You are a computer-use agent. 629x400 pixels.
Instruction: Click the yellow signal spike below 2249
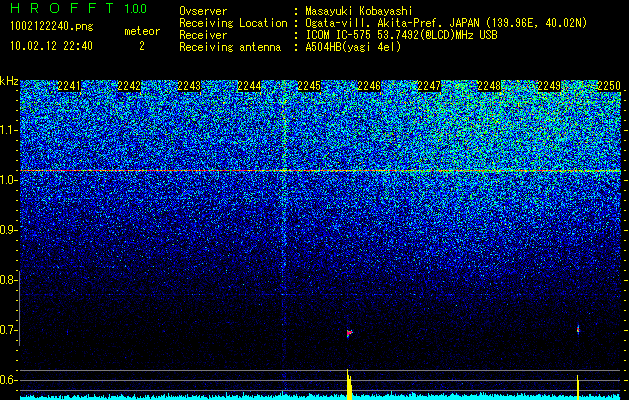[x=578, y=387]
